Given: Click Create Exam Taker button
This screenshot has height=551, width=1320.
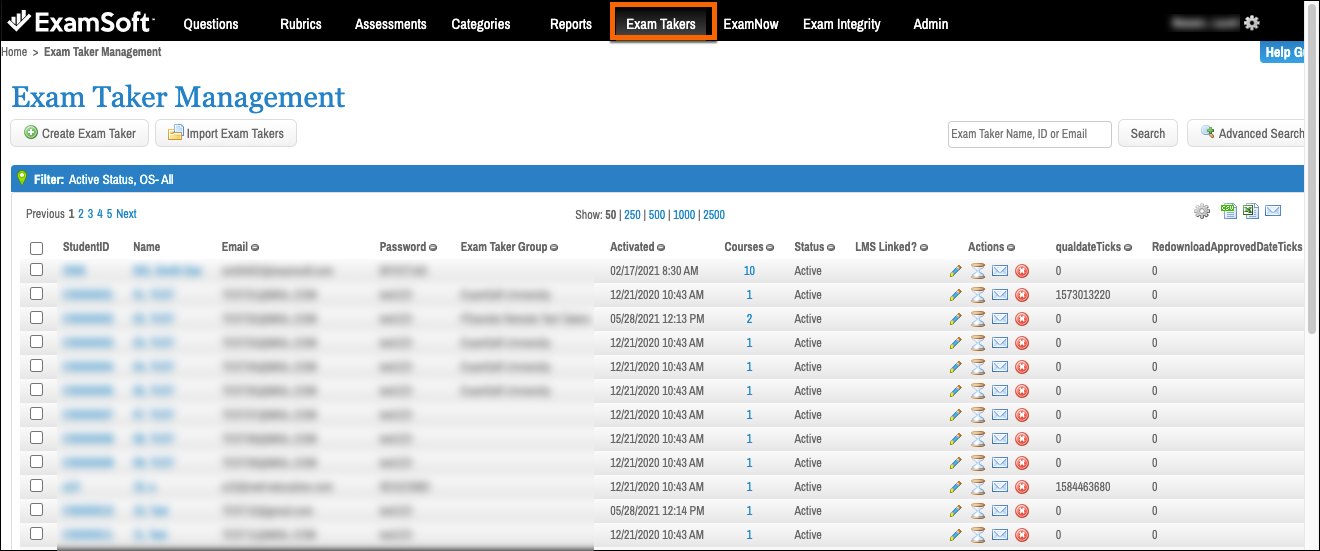Looking at the screenshot, I should pyautogui.click(x=80, y=133).
